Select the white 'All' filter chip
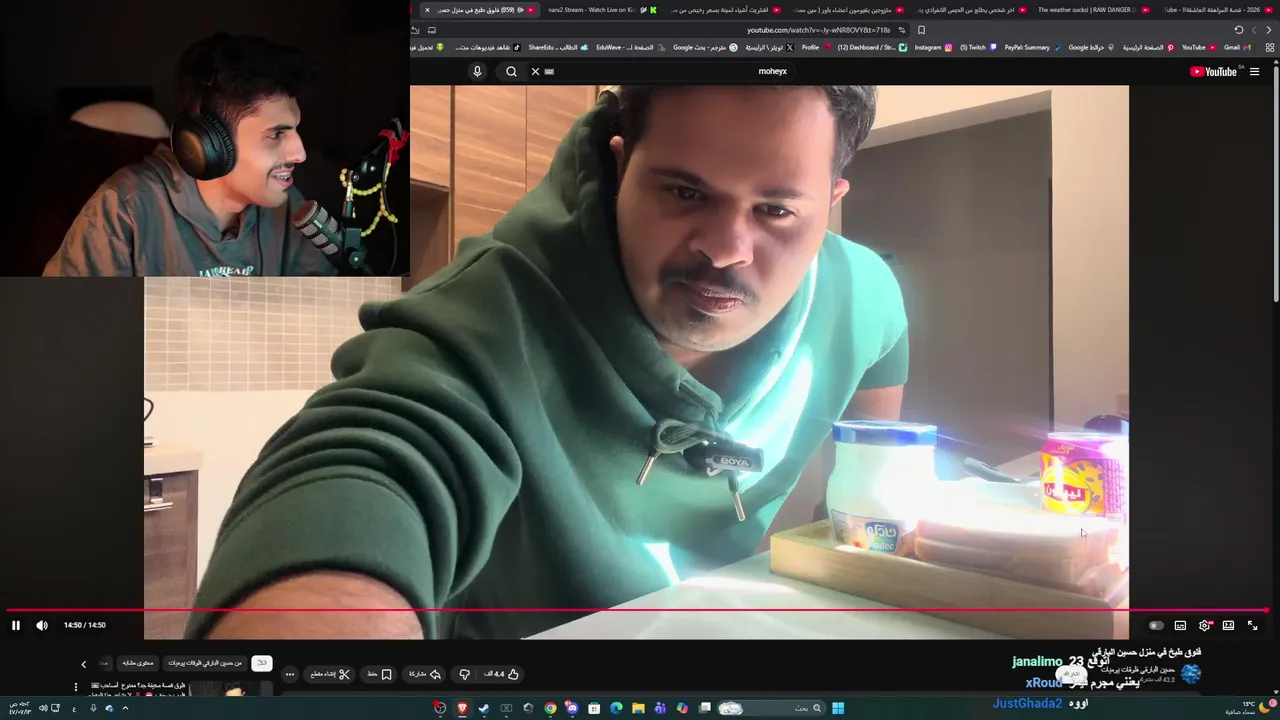 click(262, 663)
